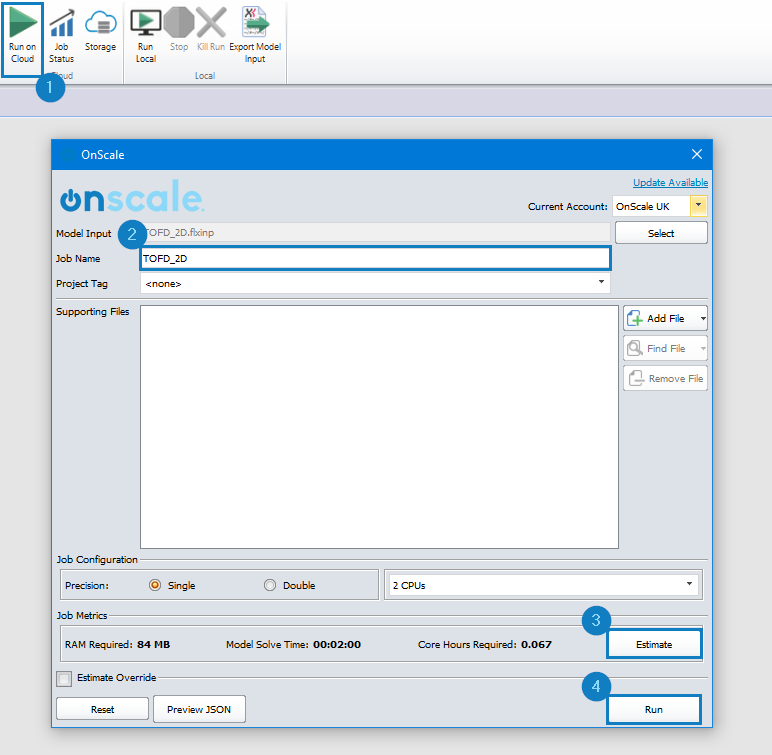Open the Current Account dropdown arrow
Image resolution: width=772 pixels, height=755 pixels.
click(698, 206)
